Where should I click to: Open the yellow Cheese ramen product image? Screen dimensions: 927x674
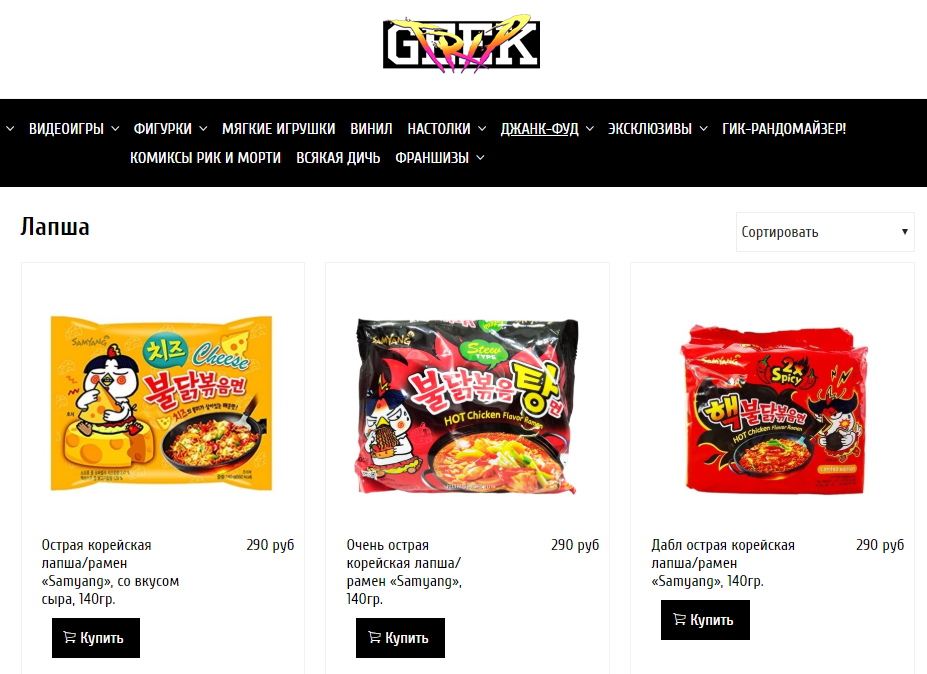(161, 404)
